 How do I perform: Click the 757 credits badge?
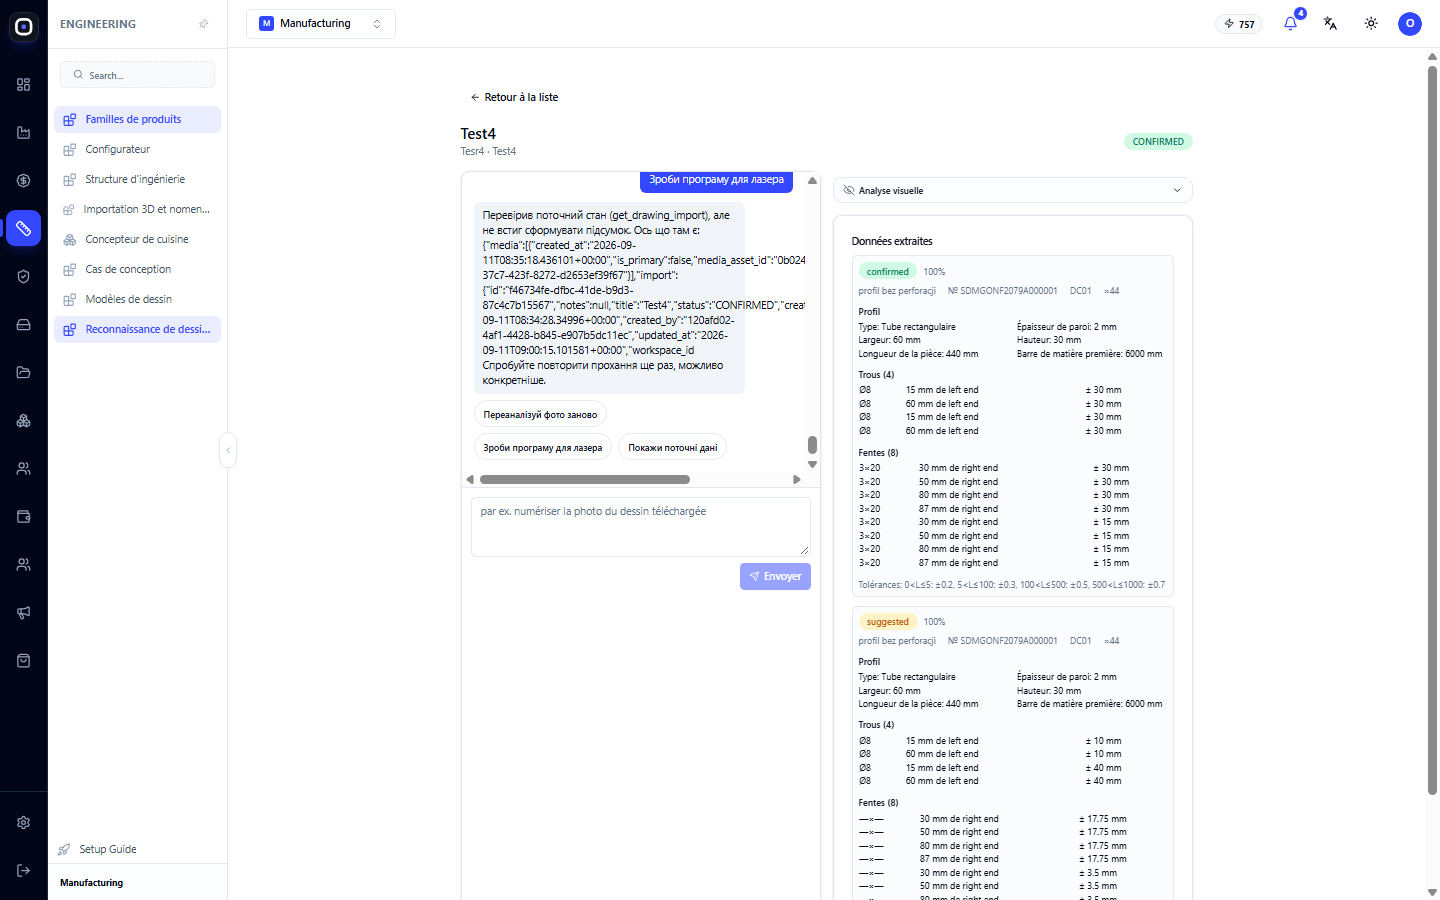point(1239,24)
